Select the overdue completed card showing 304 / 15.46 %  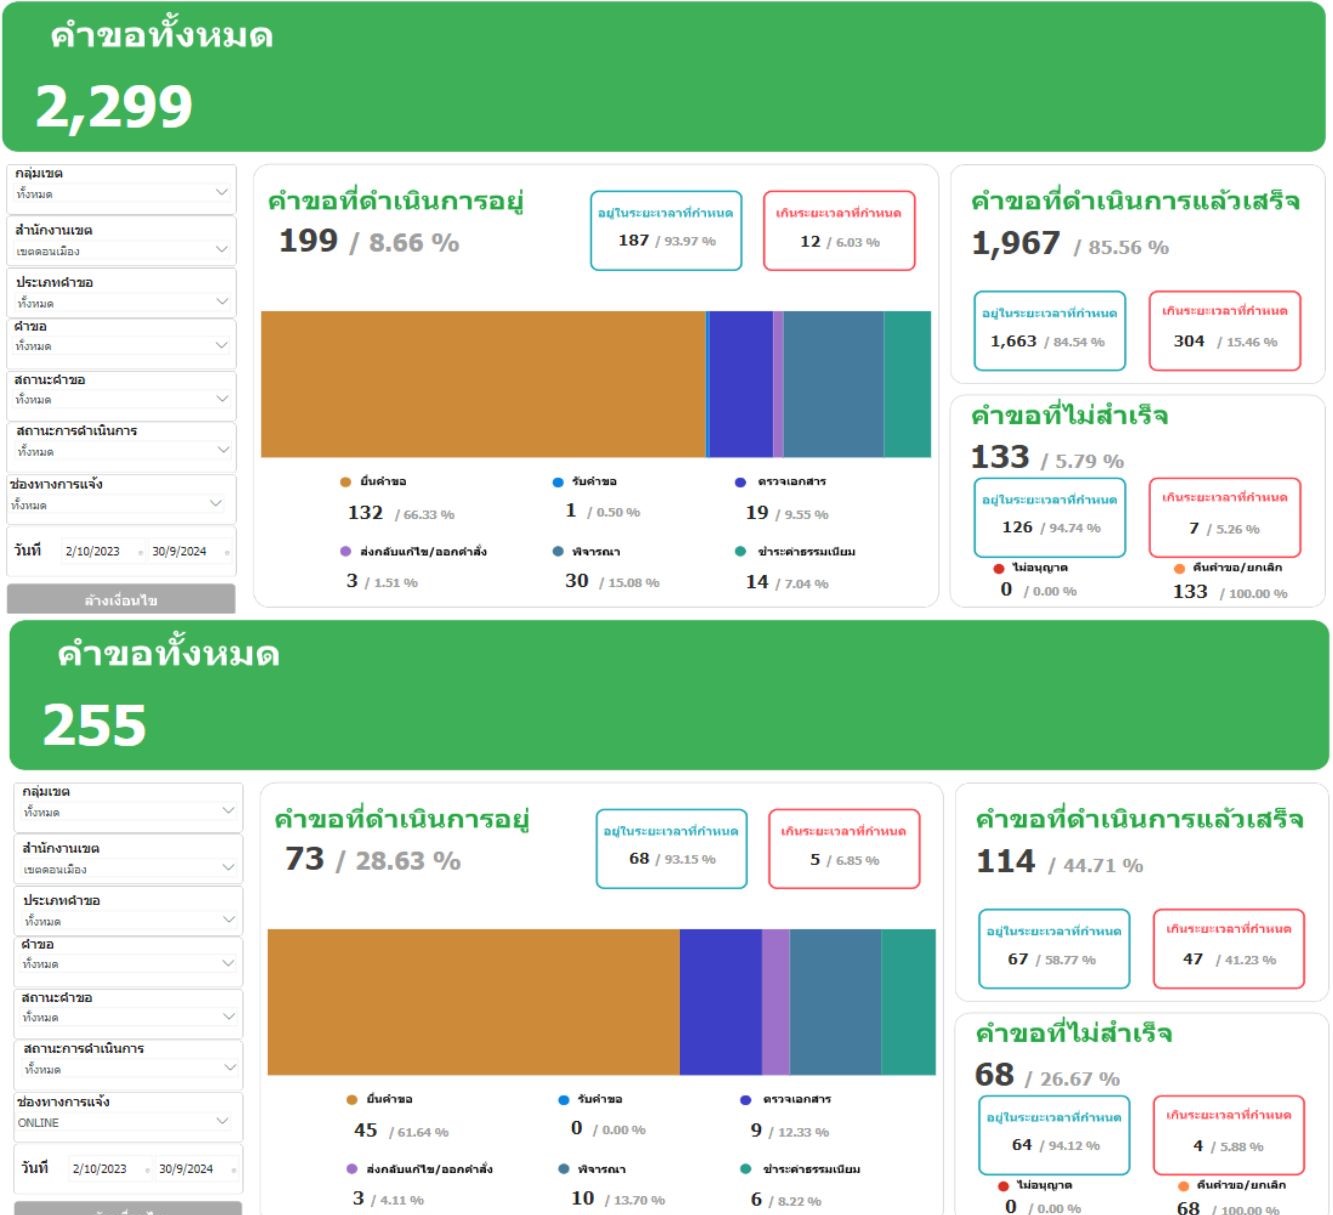coord(1225,331)
